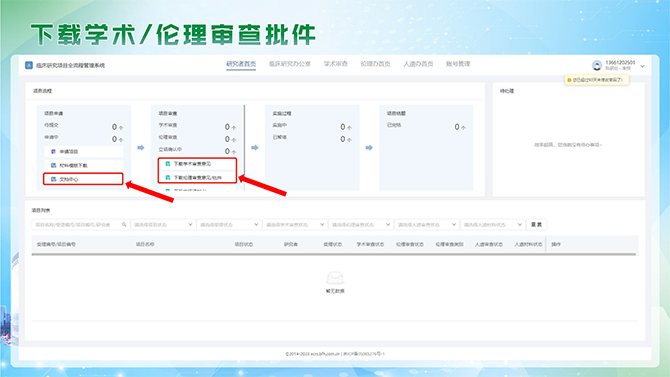670x377 pixels.
Task: Click the 操作 column header
Action: pyautogui.click(x=556, y=244)
